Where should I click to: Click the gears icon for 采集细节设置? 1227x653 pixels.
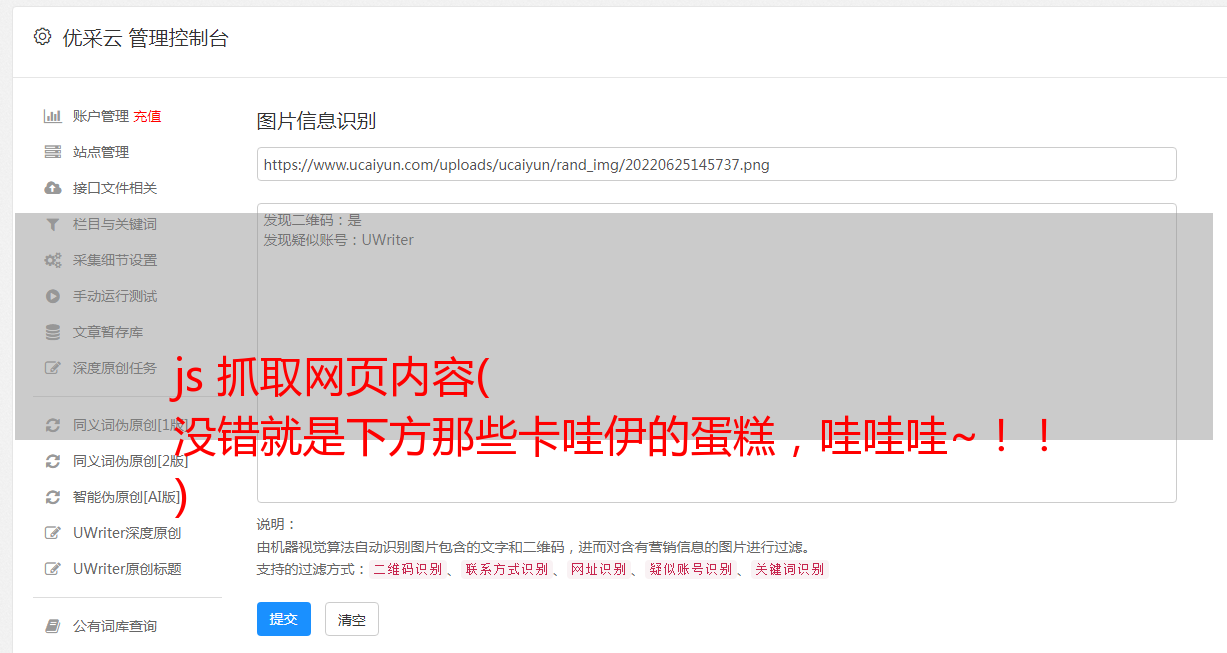pyautogui.click(x=53, y=260)
